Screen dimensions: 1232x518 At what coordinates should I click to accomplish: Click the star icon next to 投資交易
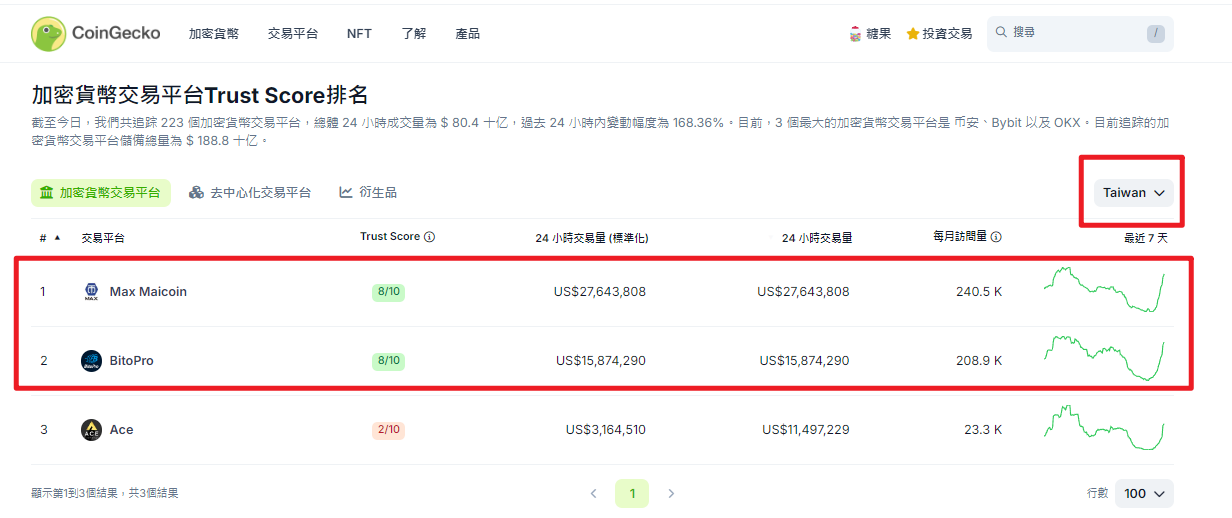click(x=912, y=33)
